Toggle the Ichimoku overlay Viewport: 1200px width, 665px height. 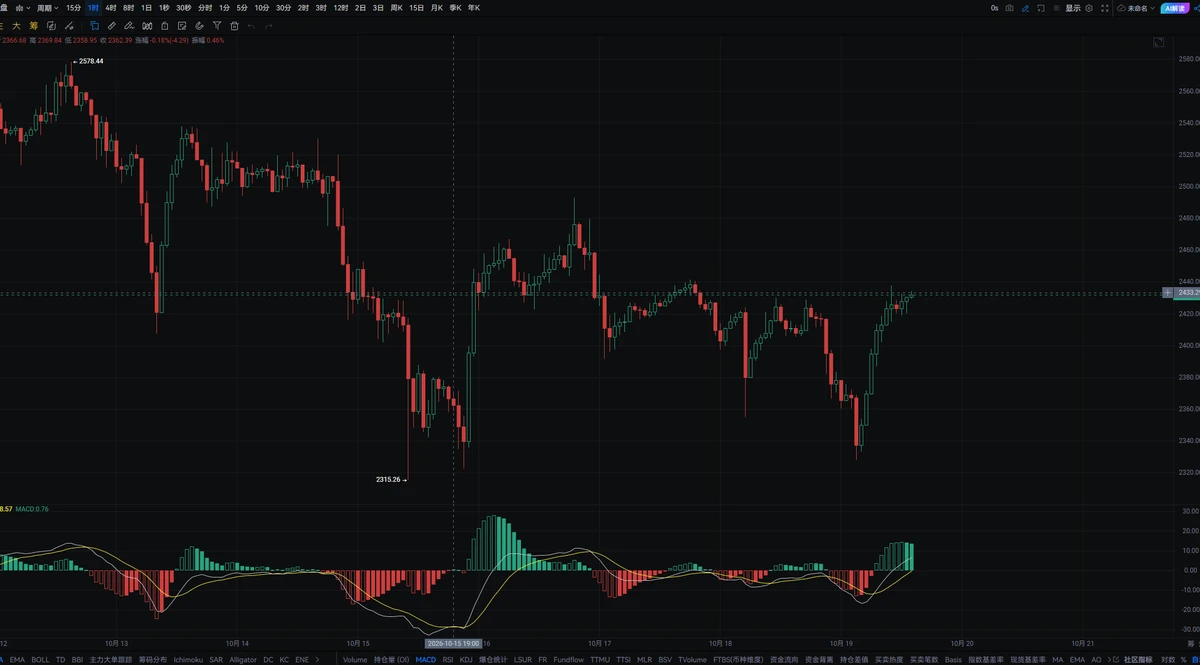(187, 660)
